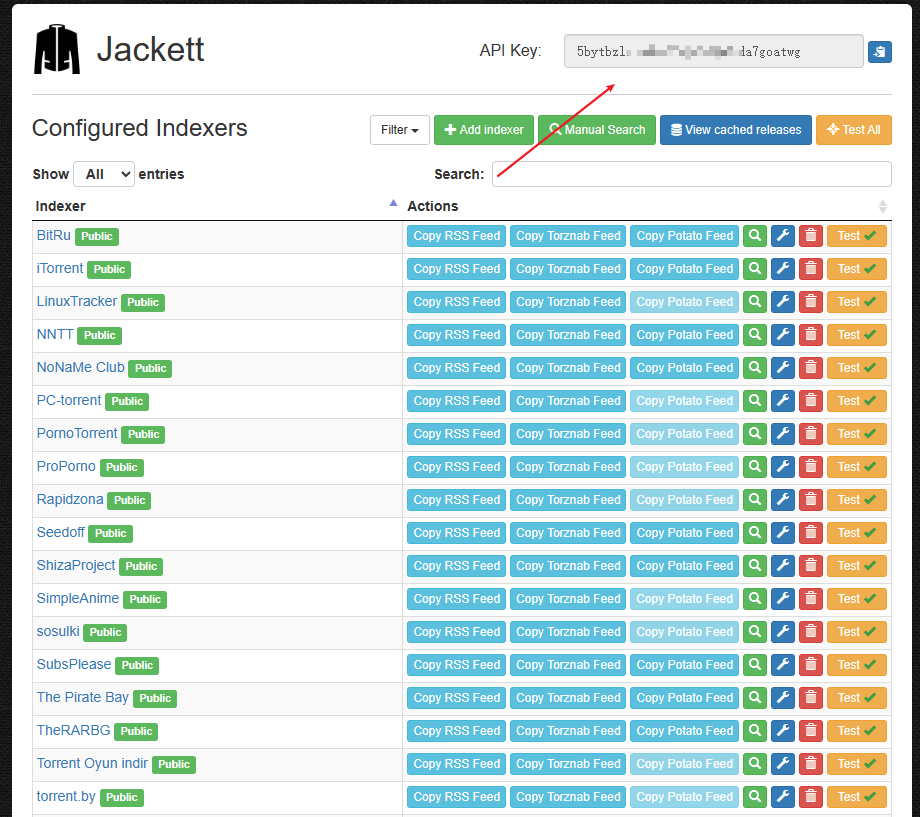Copy Torznab Feed for iTorrent

(568, 269)
